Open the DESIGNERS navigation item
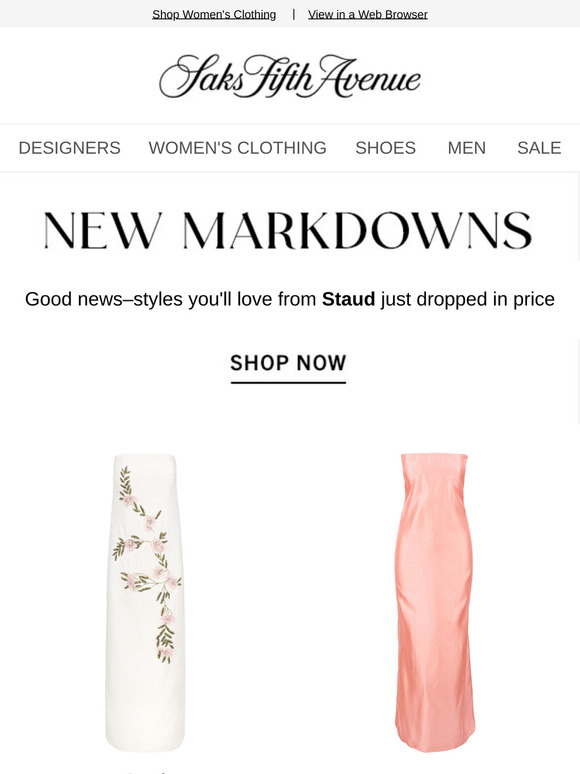The height and width of the screenshot is (774, 580). (x=70, y=148)
